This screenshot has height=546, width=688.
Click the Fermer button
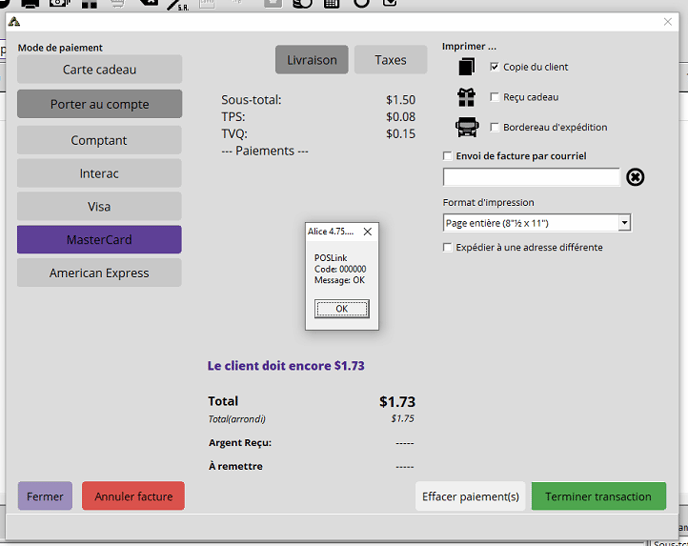[45, 496]
